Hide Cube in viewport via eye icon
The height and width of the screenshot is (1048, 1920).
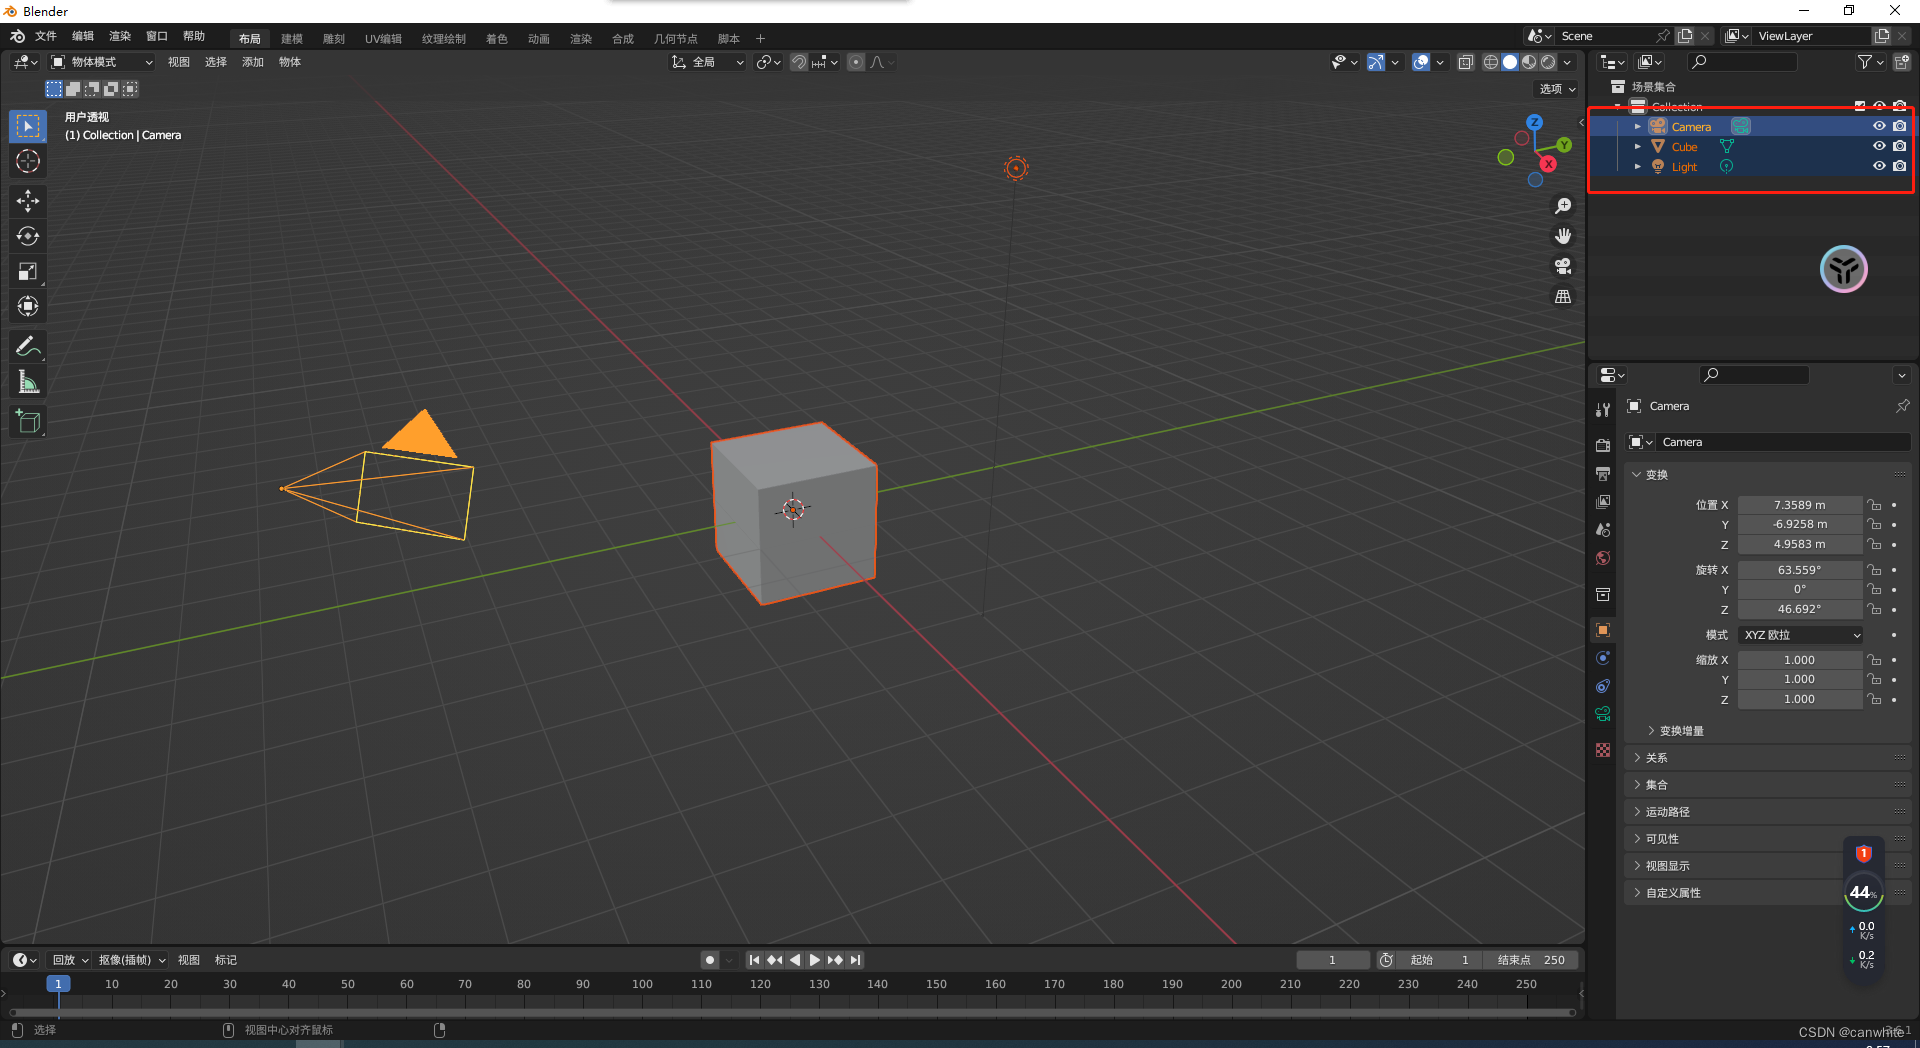[1879, 146]
